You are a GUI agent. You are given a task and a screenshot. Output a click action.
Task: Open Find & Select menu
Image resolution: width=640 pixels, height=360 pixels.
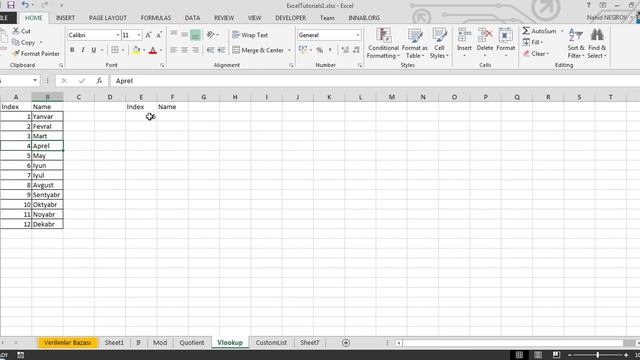(x=597, y=43)
